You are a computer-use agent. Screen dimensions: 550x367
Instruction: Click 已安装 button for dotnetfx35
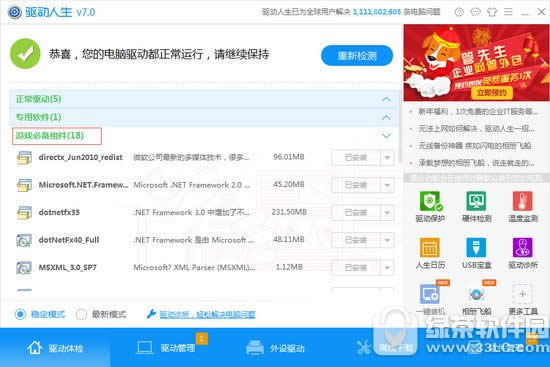click(356, 213)
